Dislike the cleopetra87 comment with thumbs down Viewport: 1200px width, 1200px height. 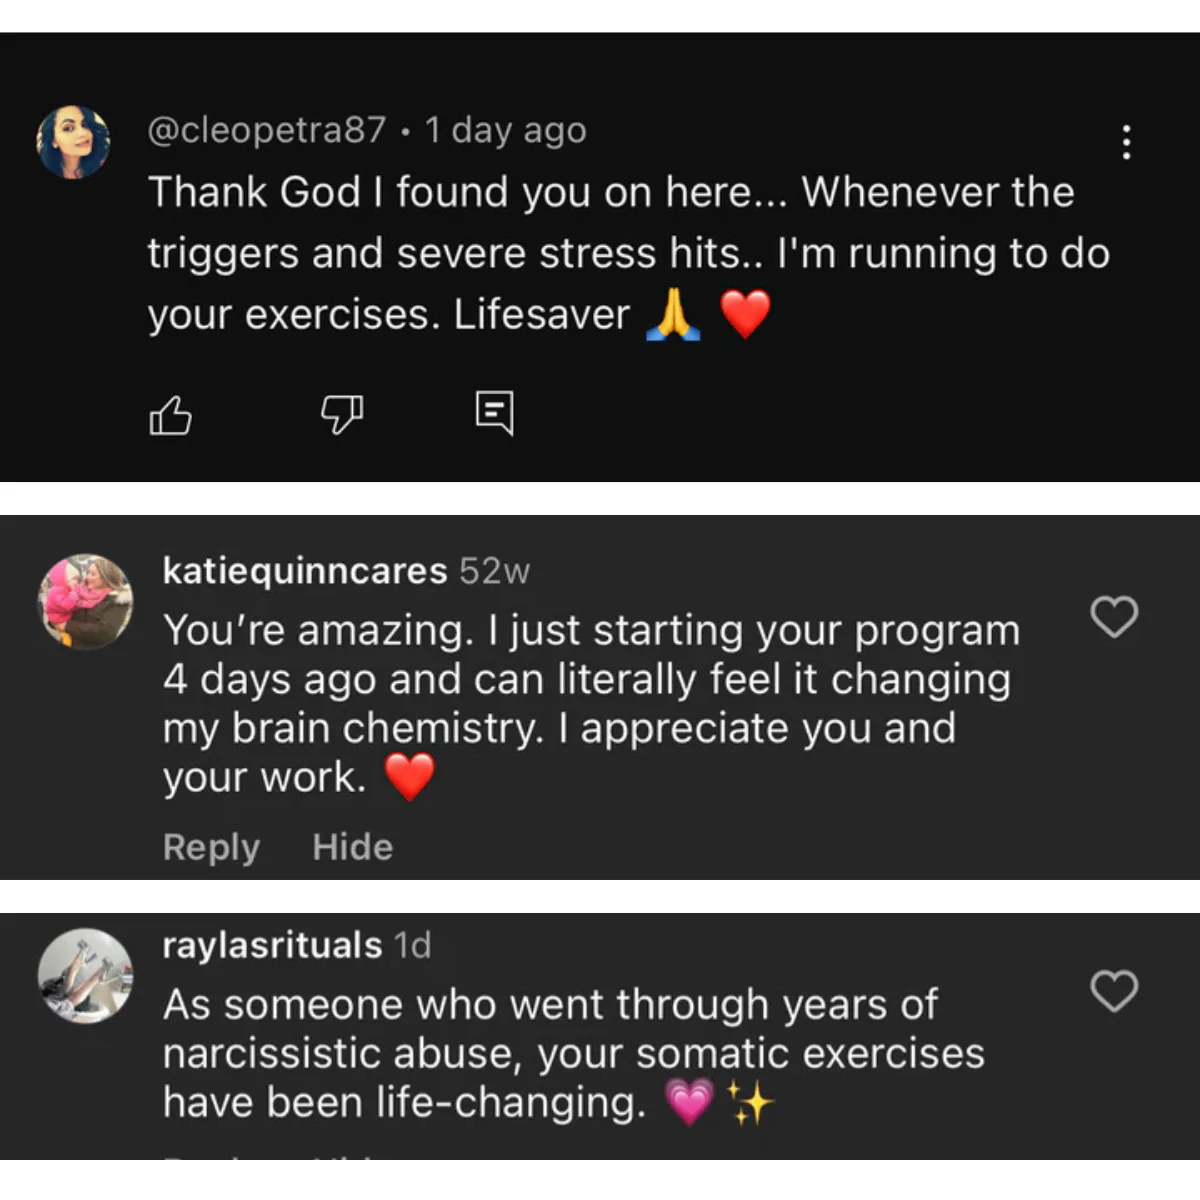click(341, 413)
